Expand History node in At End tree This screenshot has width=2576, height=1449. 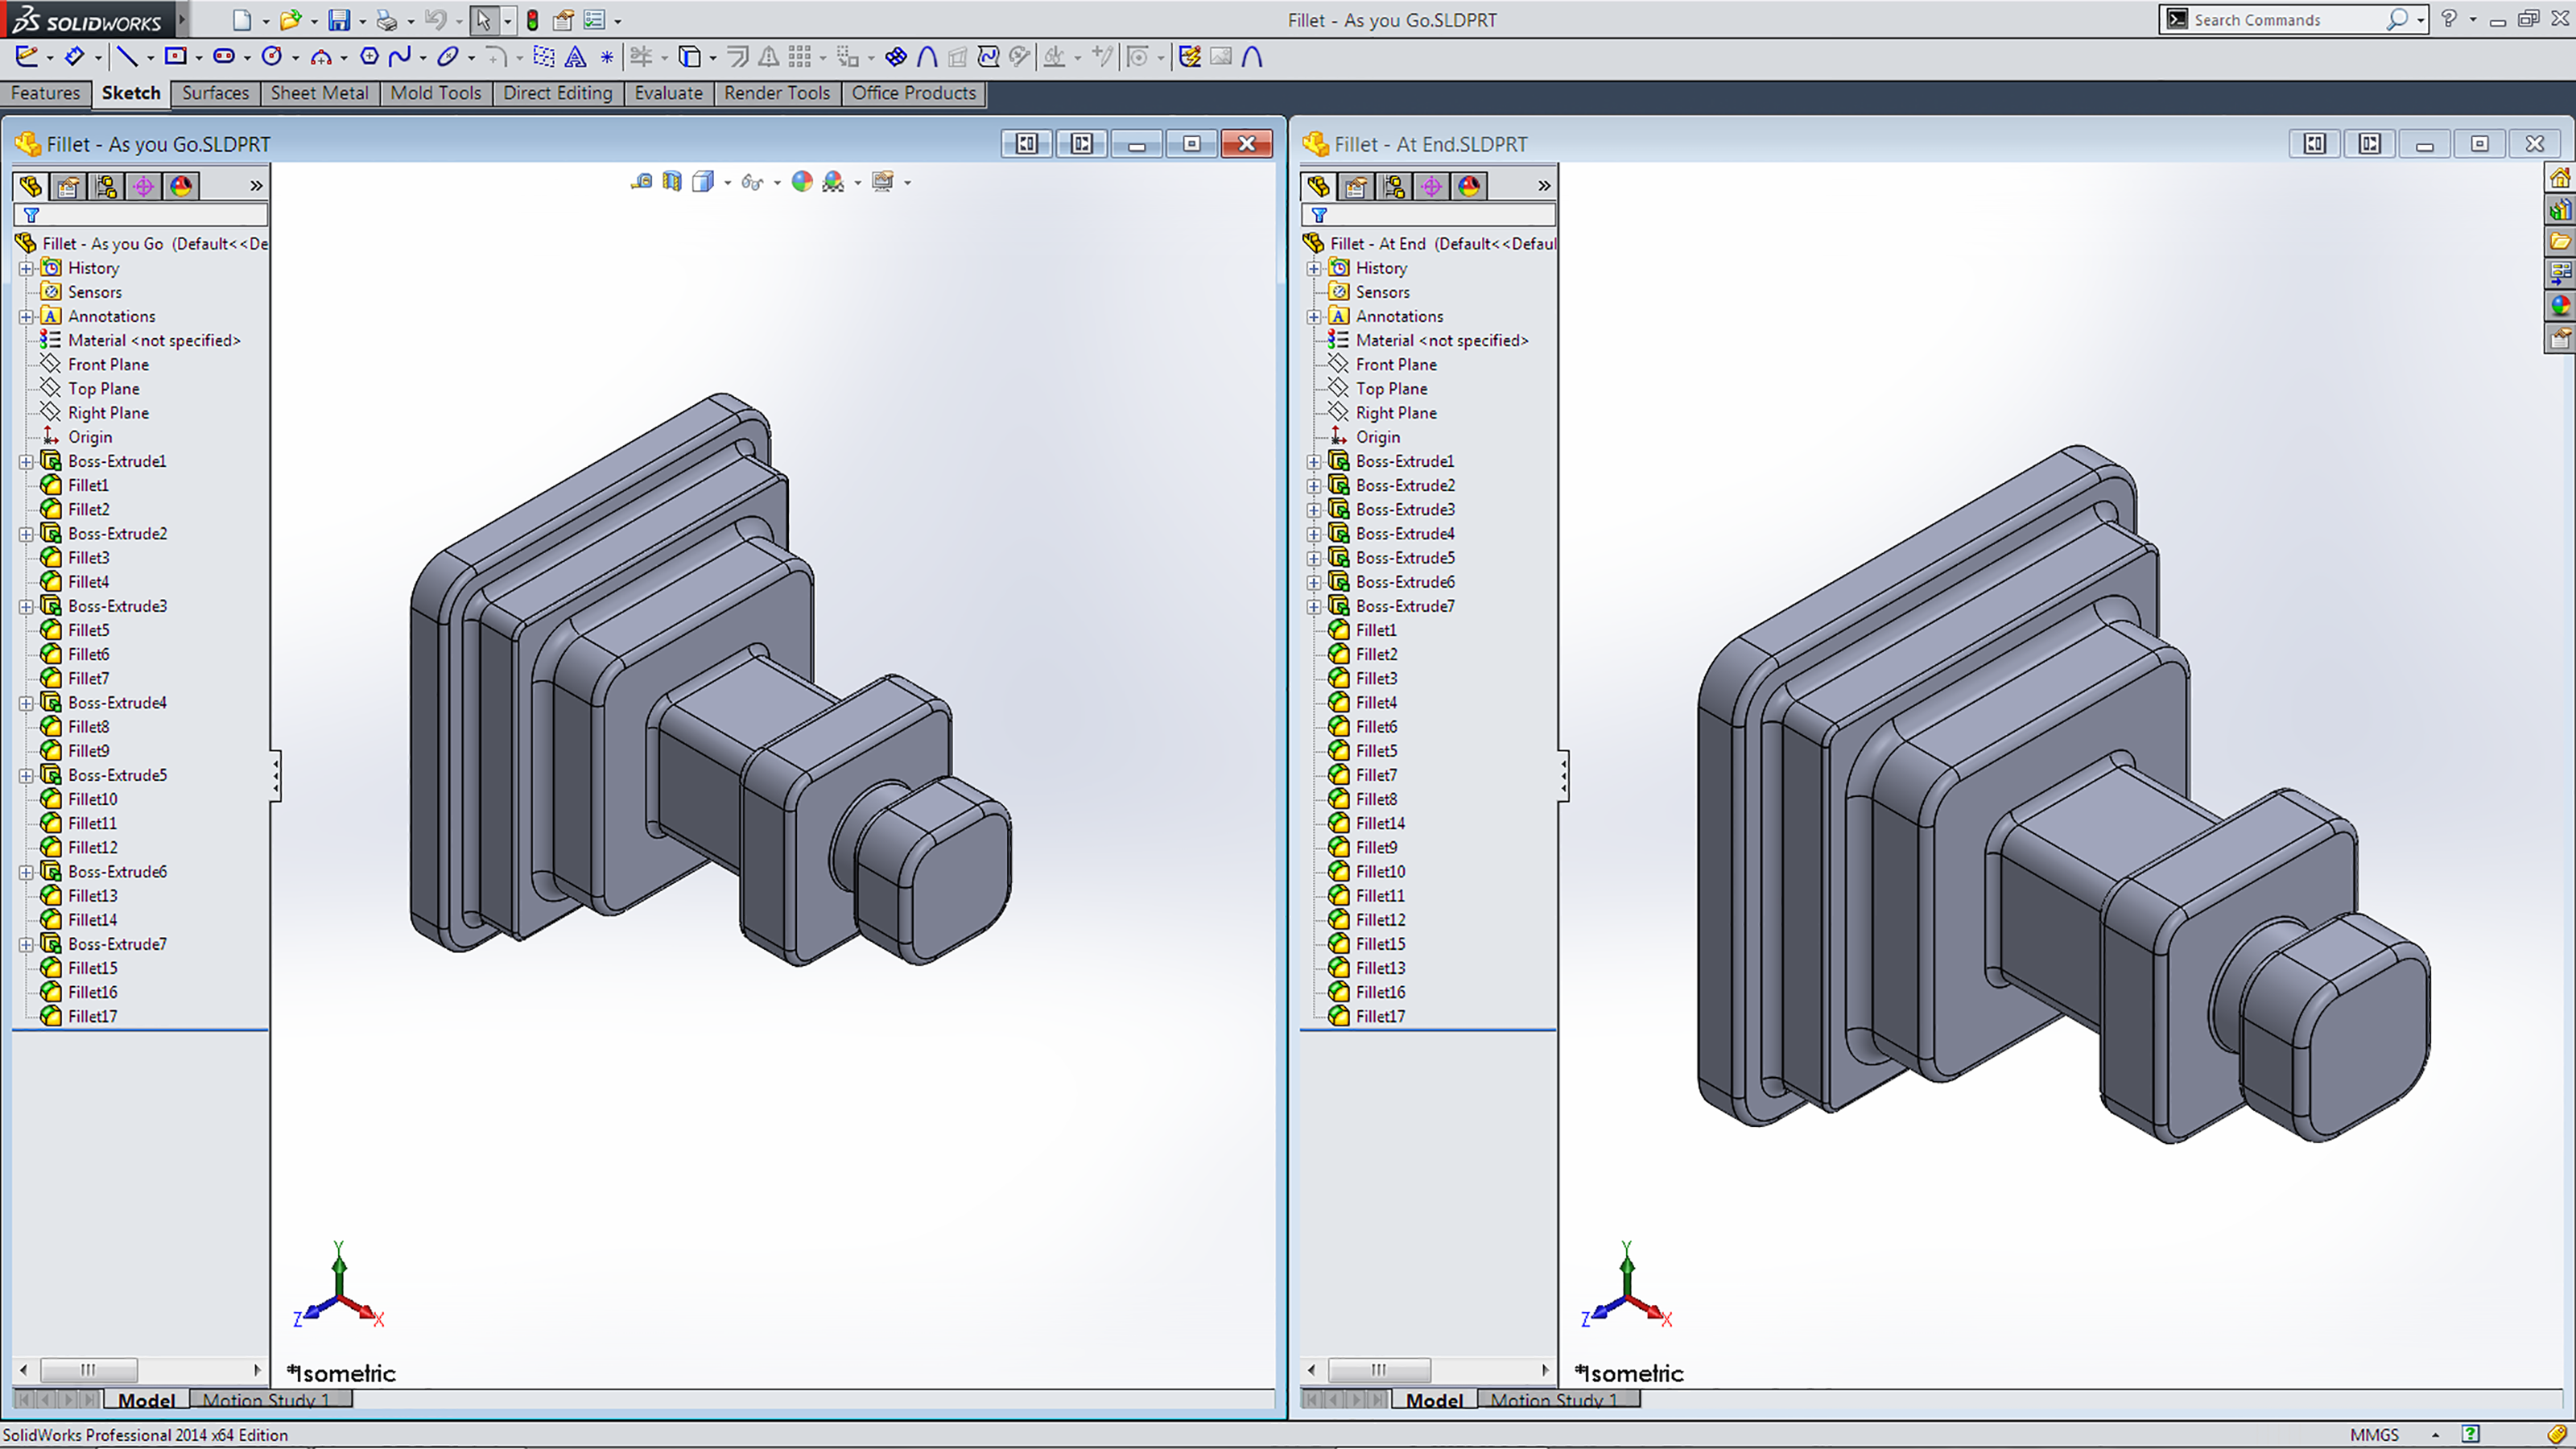coord(1314,268)
